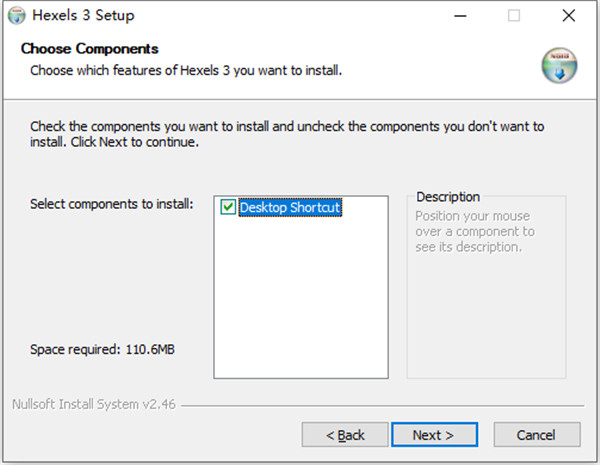Click the Hexels 3 Setup title text
600x465 pixels.
click(x=84, y=16)
